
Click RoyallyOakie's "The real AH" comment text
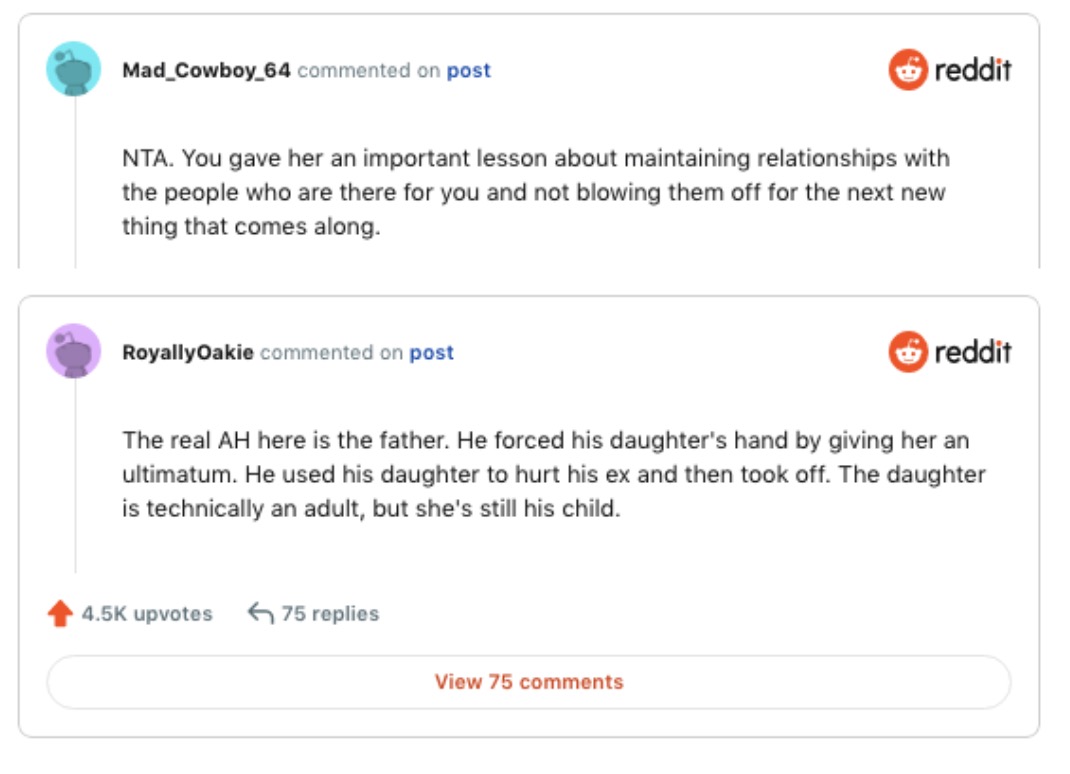[553, 474]
